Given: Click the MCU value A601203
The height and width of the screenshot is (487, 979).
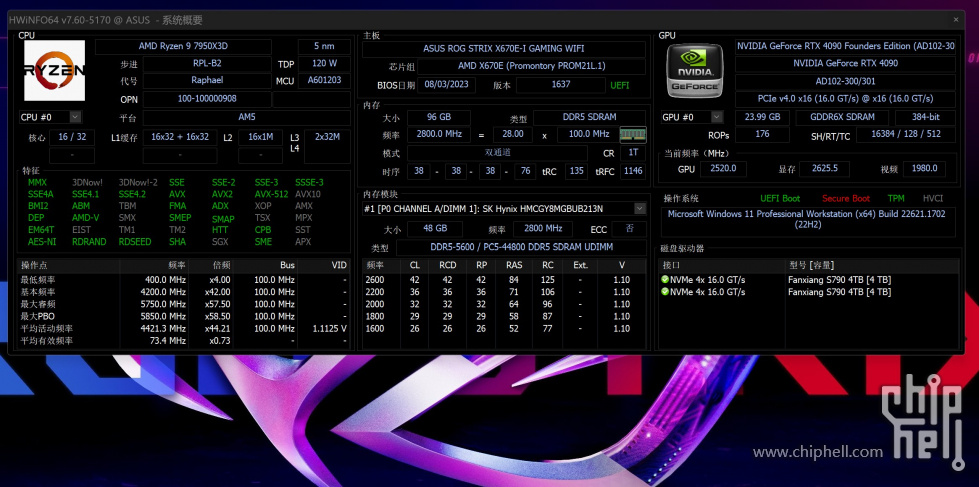Looking at the screenshot, I should click(324, 81).
